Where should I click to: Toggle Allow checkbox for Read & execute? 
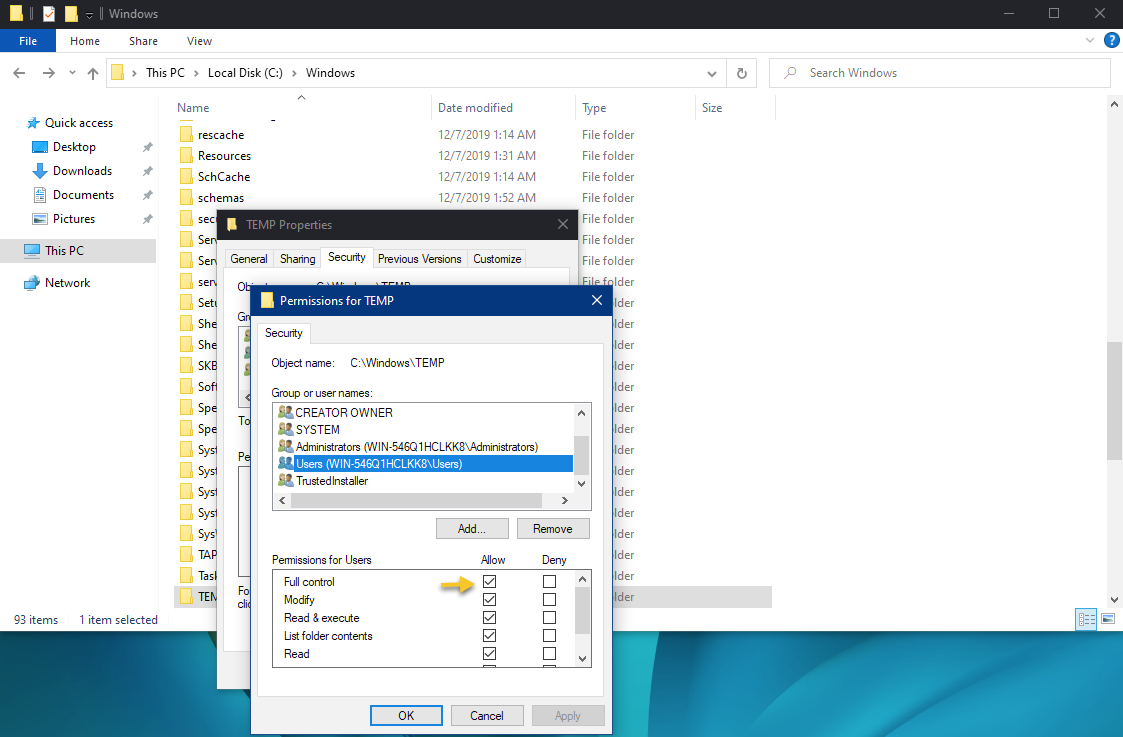tap(490, 617)
